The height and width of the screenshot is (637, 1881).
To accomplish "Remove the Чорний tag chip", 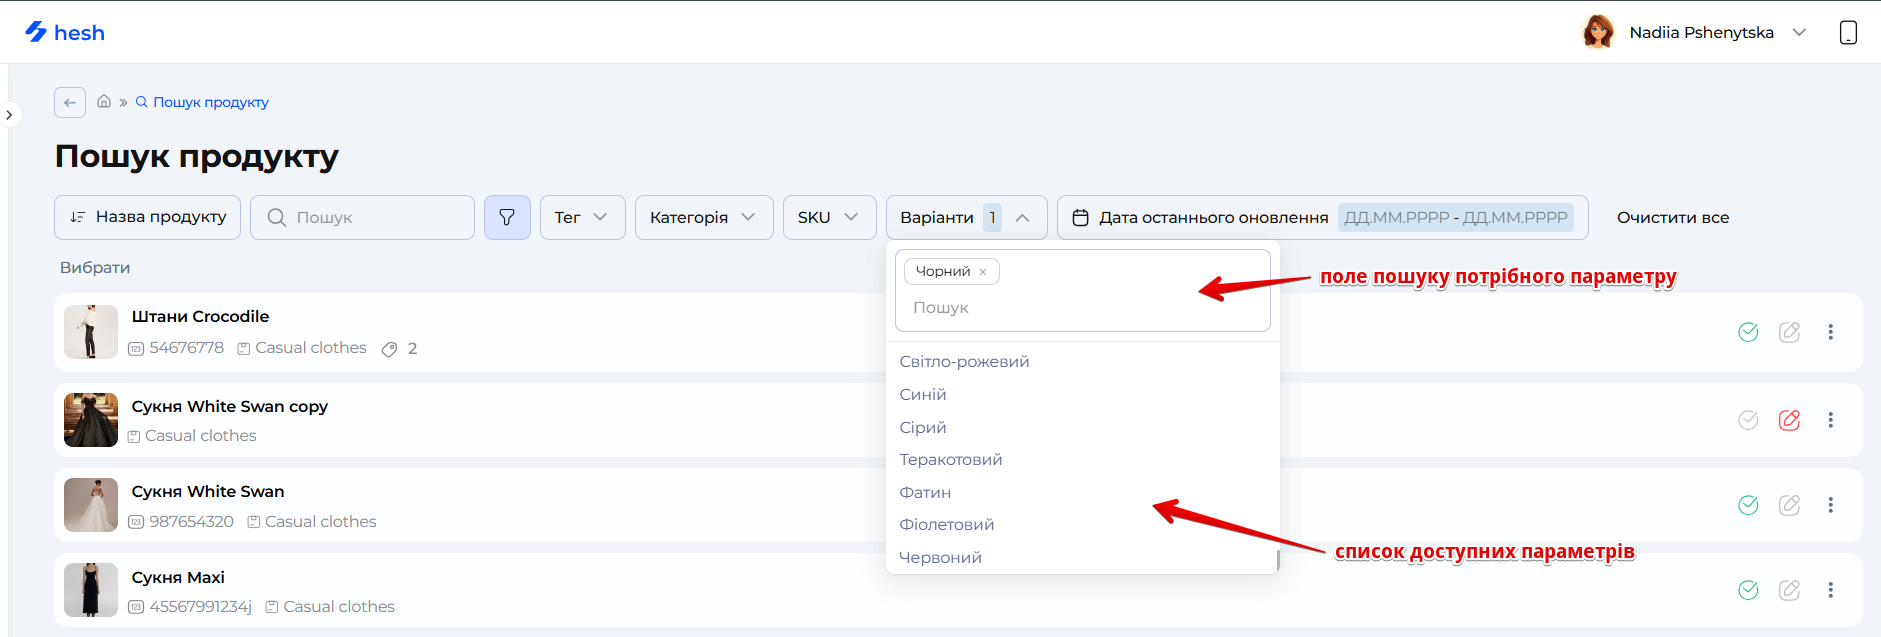I will click(x=983, y=272).
